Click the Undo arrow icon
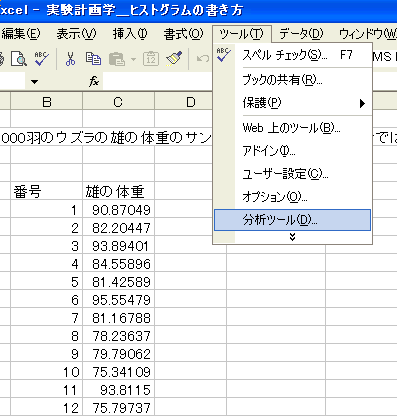397x416 pixels. 202,59
